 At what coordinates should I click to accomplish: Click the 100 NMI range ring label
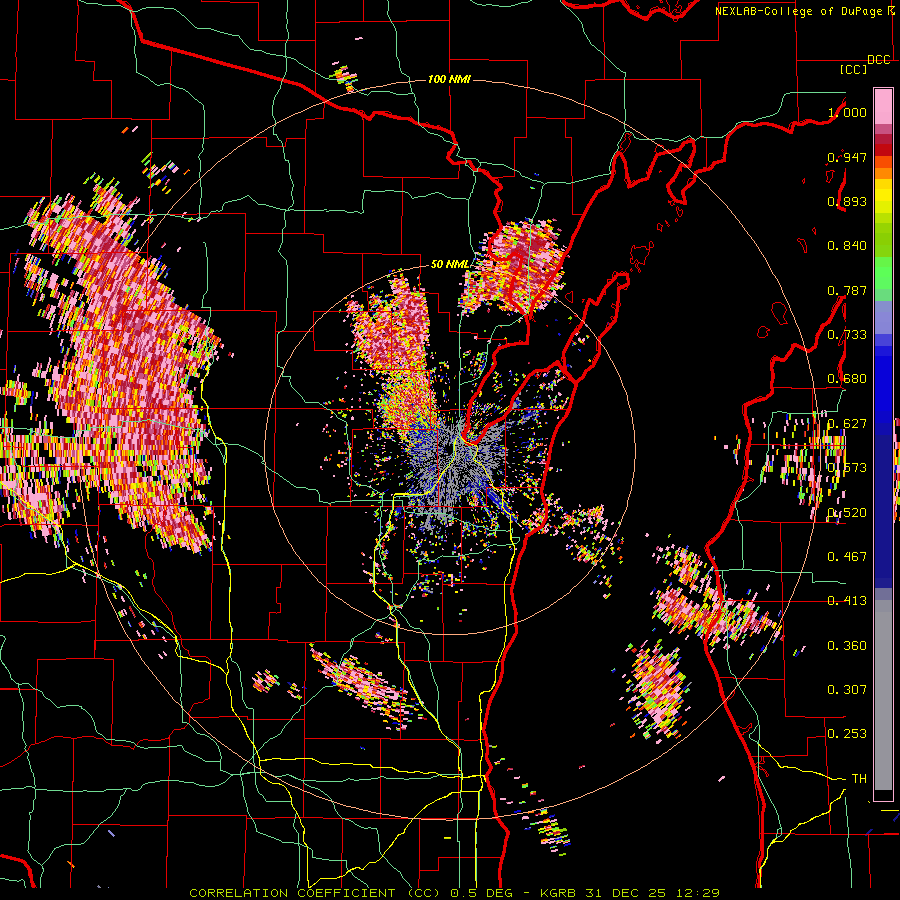[x=449, y=79]
